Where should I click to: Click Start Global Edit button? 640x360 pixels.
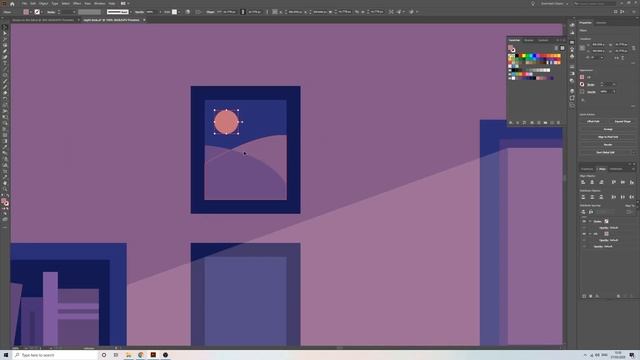[x=605, y=152]
